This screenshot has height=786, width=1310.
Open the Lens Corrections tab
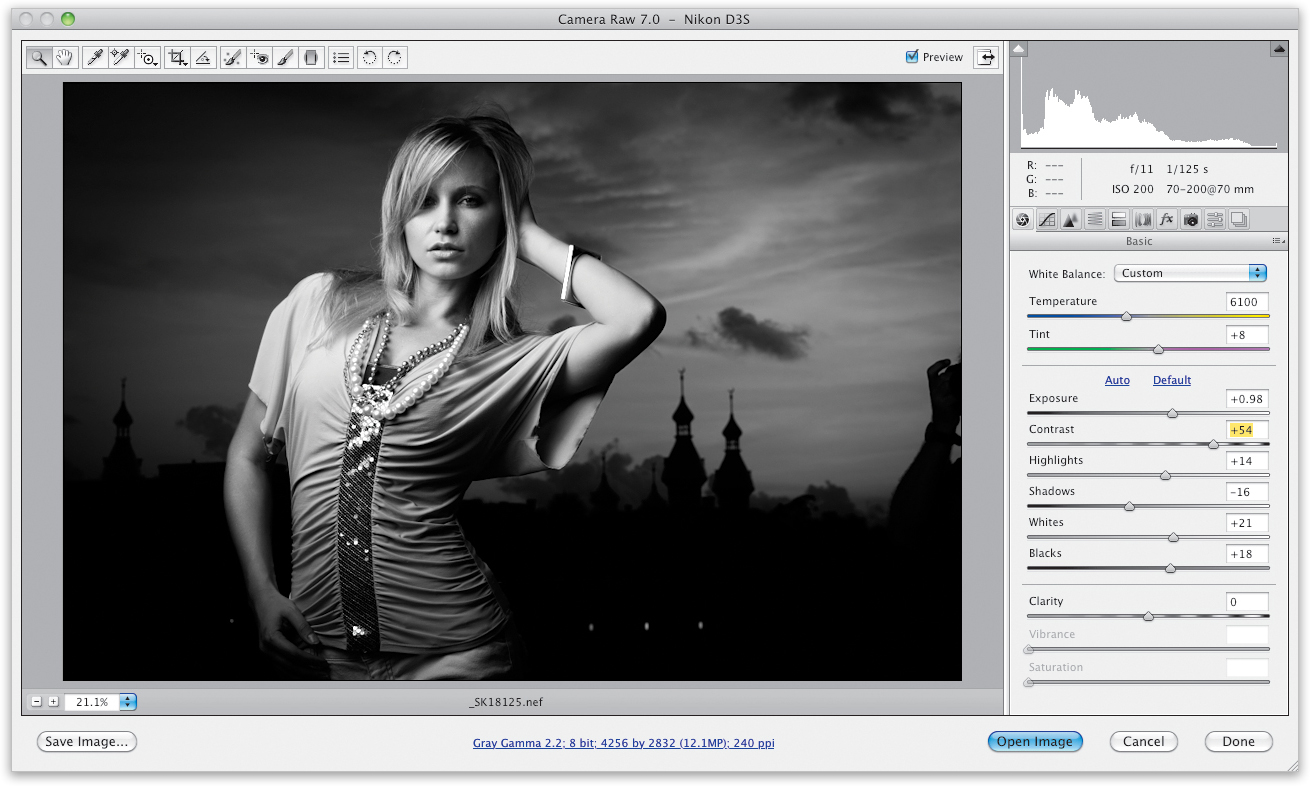[x=1143, y=220]
